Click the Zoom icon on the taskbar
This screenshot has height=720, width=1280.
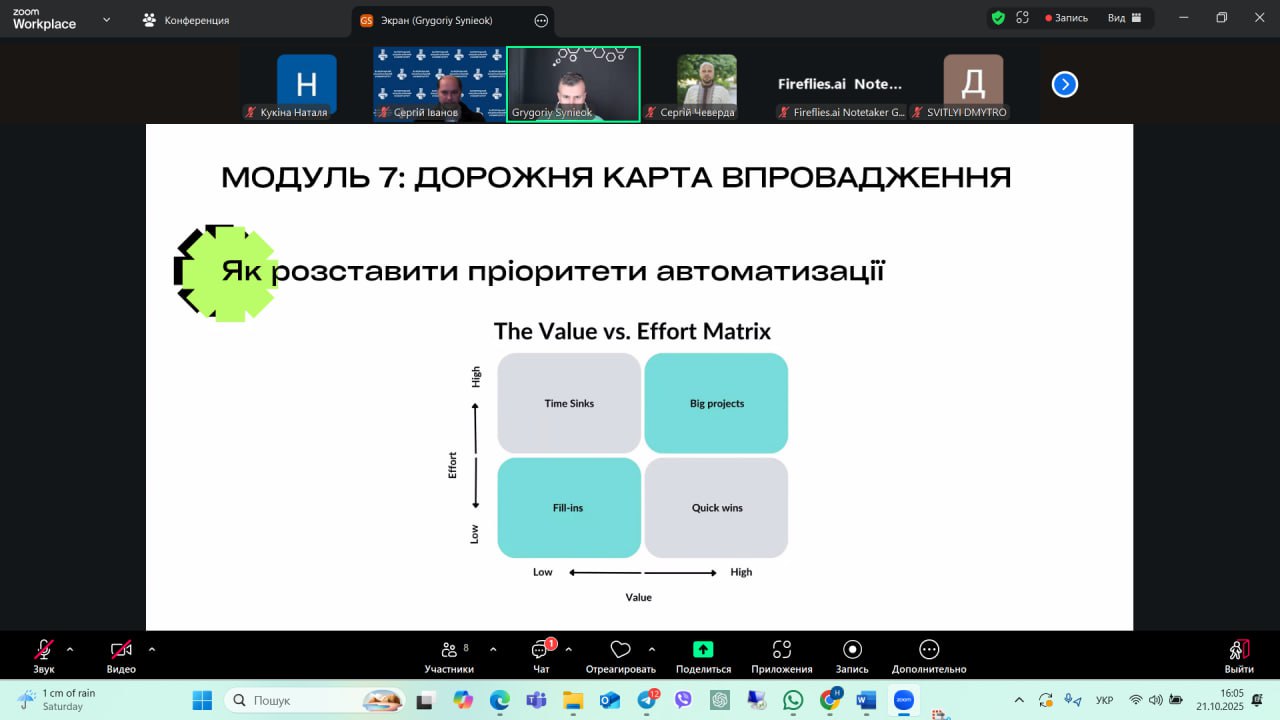(x=903, y=700)
